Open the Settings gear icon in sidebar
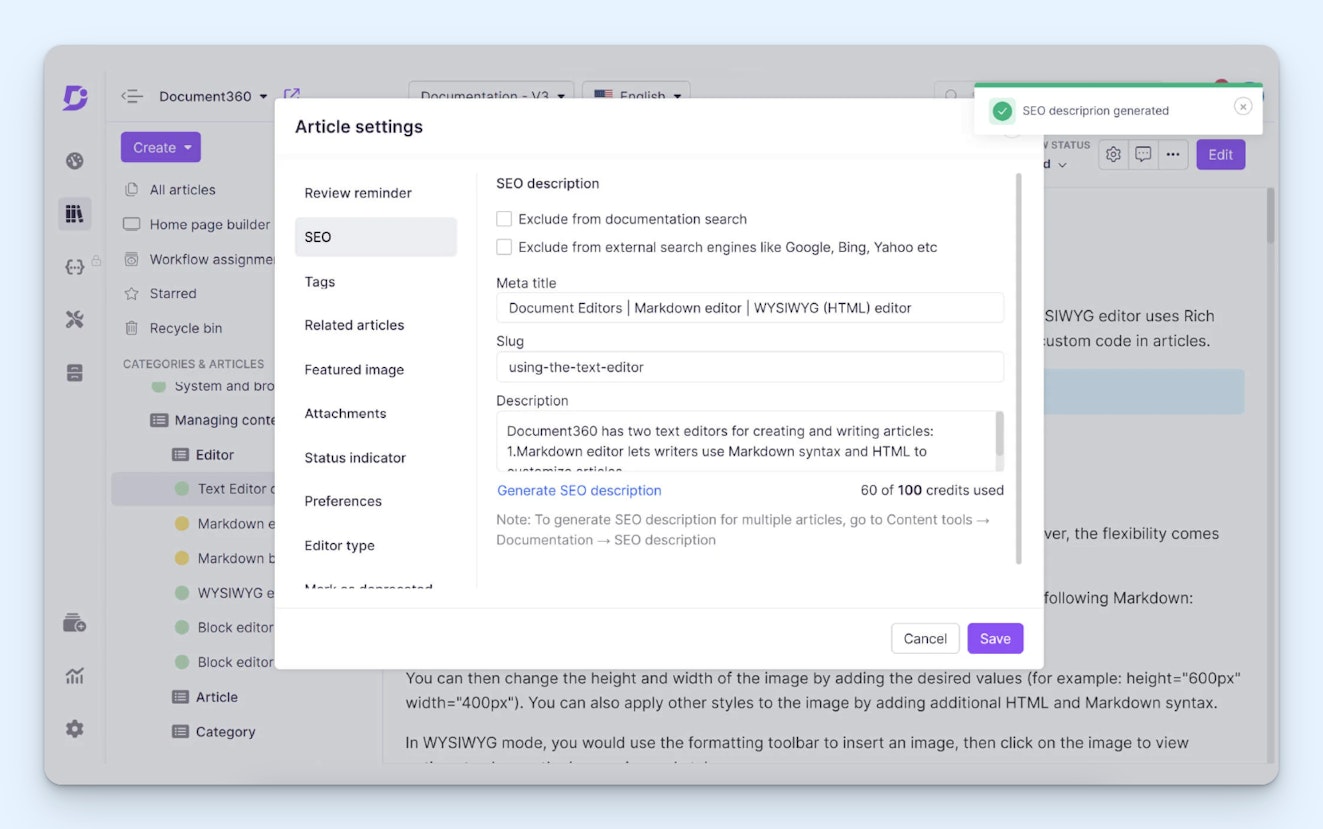The image size is (1323, 829). 74,729
